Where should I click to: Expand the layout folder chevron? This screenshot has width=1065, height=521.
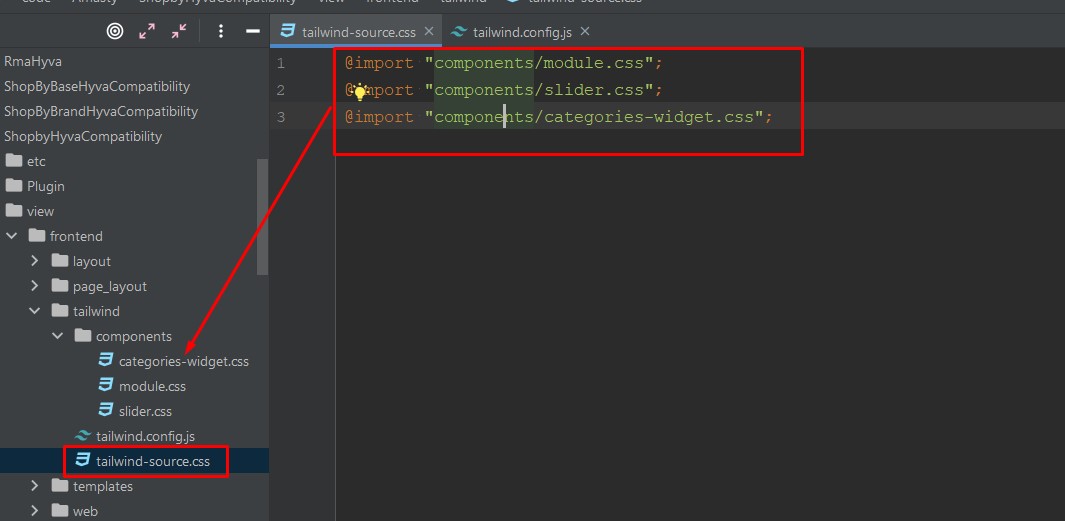pos(35,261)
